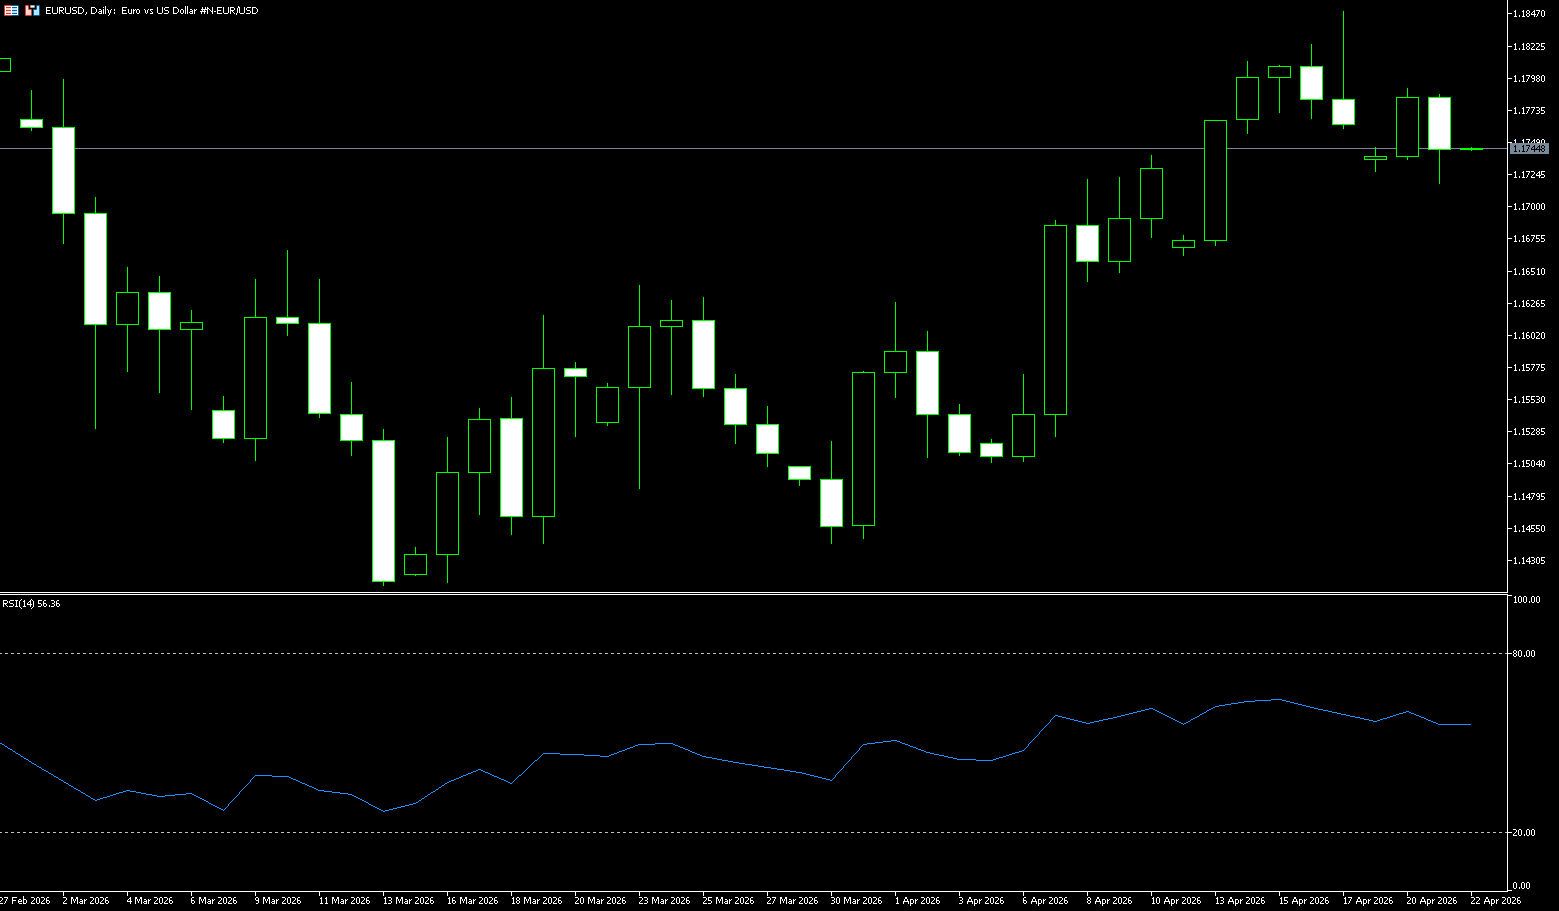This screenshot has width=1559, height=911.
Task: Click the 13 Mar 2026 date label
Action: (x=408, y=901)
